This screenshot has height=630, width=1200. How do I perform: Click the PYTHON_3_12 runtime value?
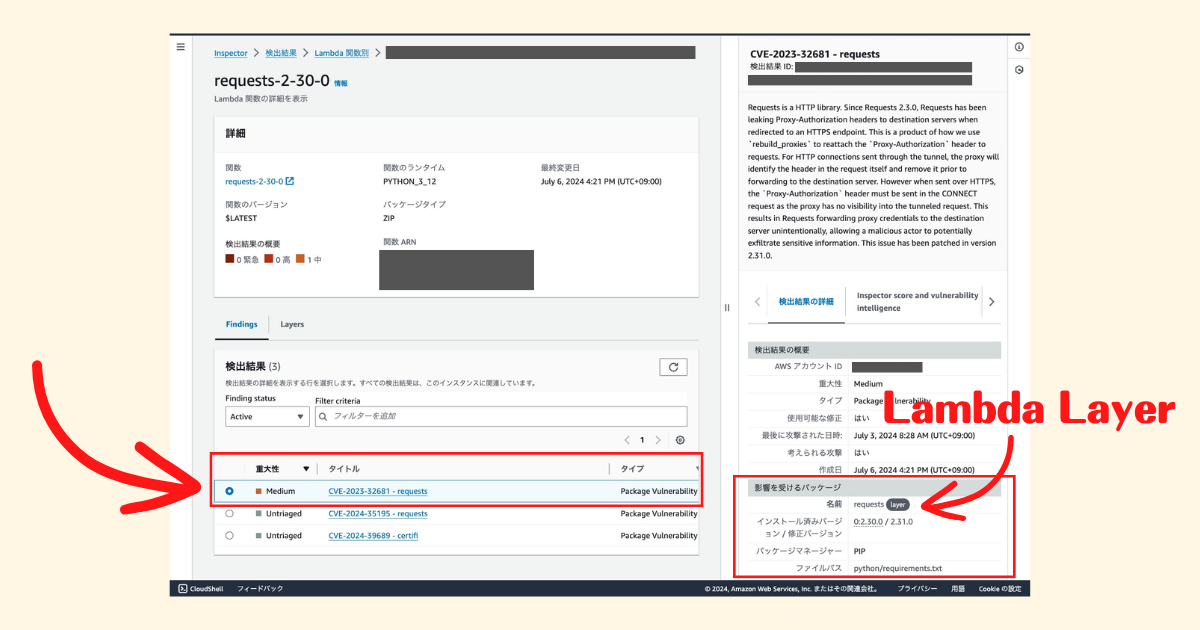410,181
